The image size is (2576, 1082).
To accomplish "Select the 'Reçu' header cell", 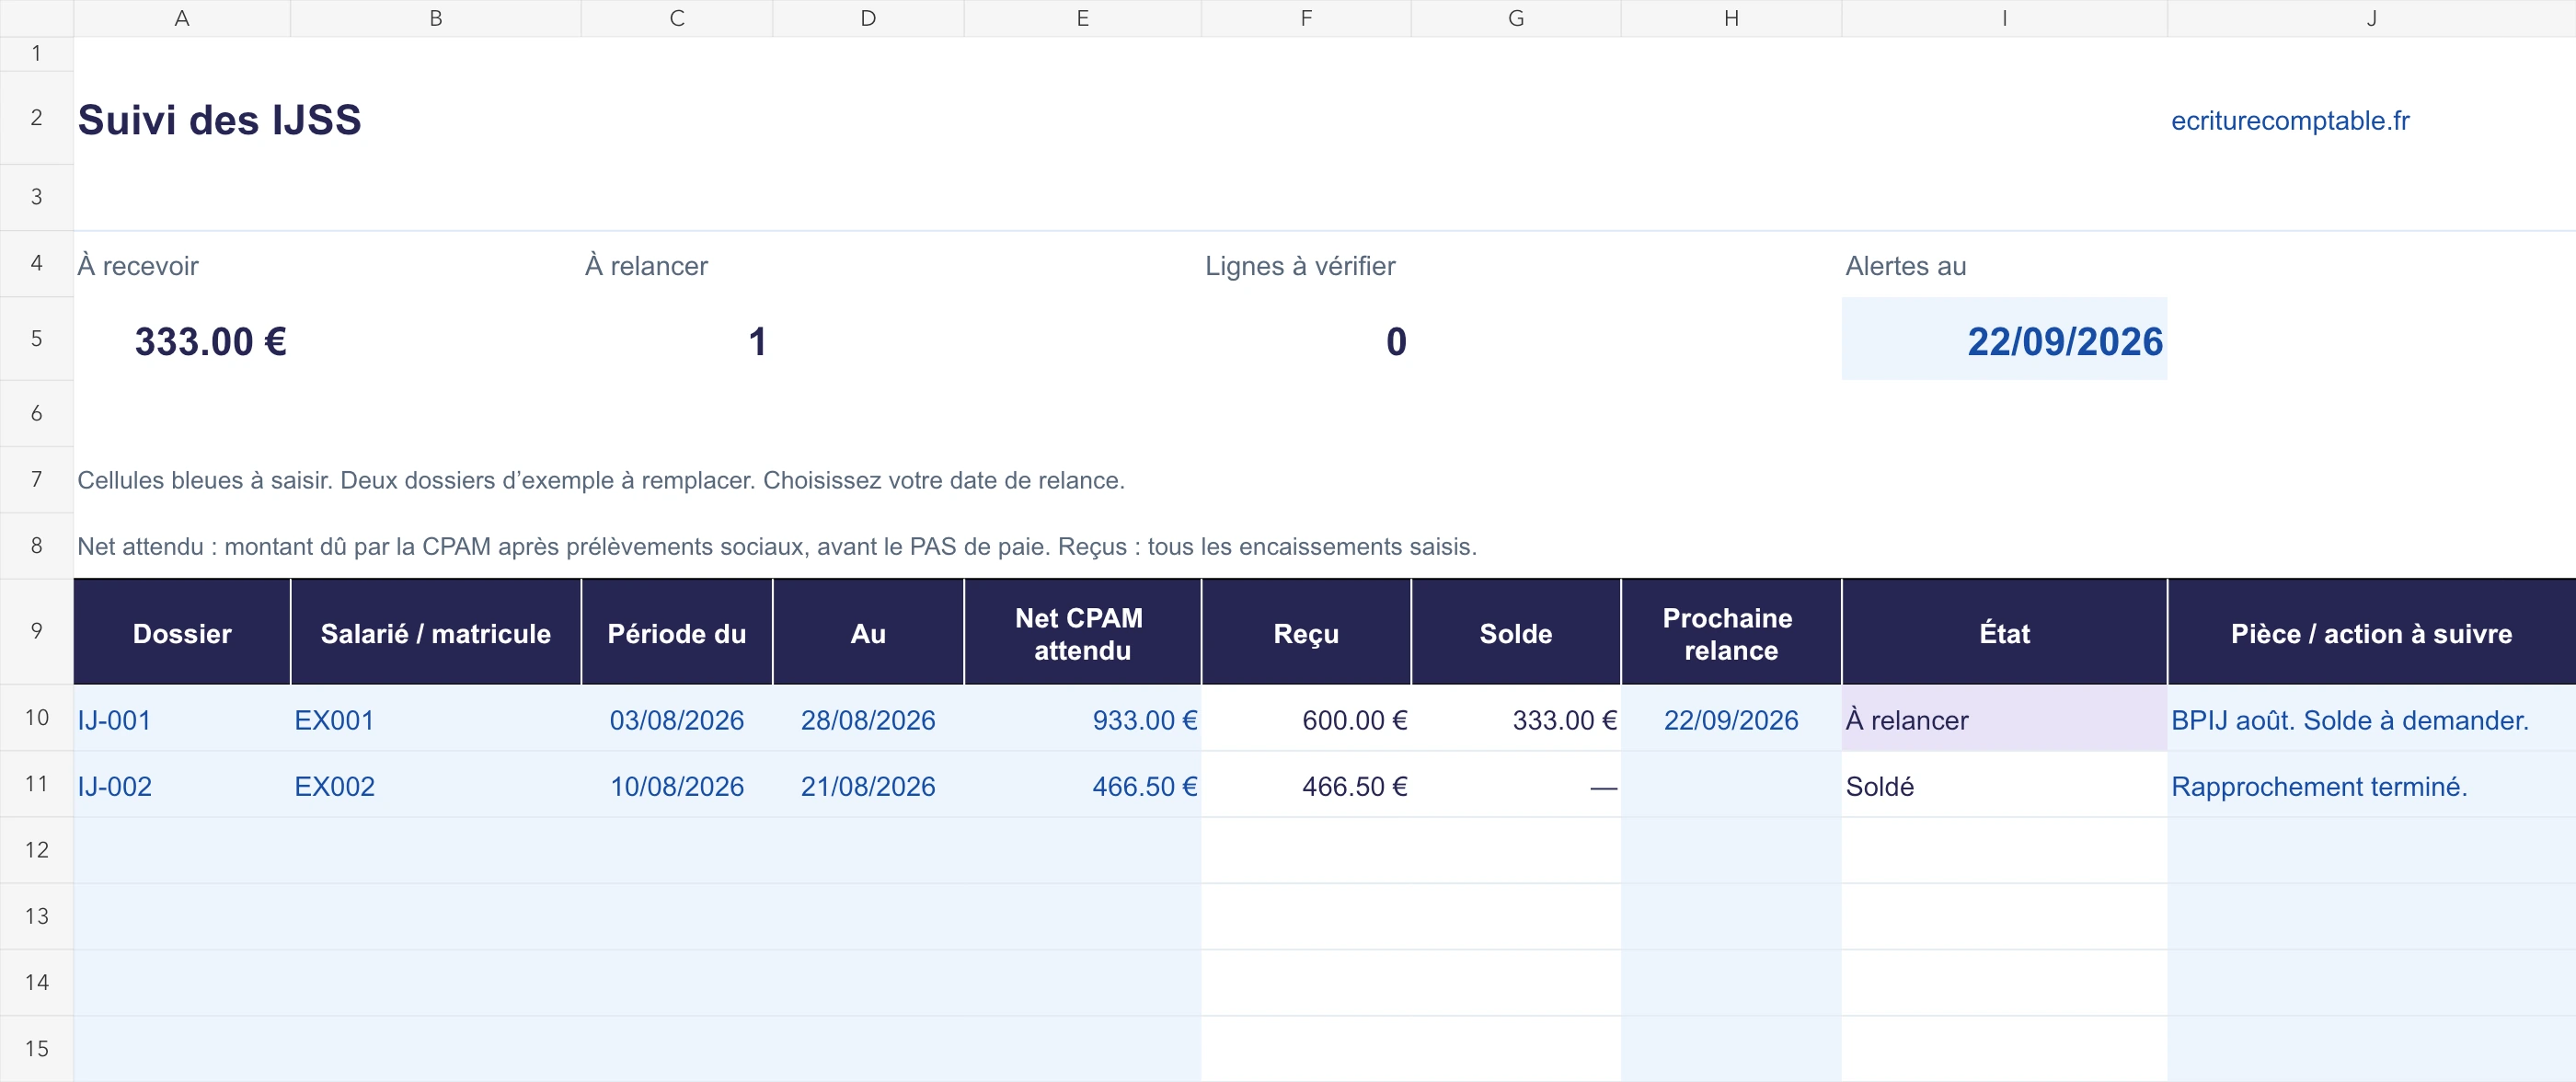I will (1306, 633).
